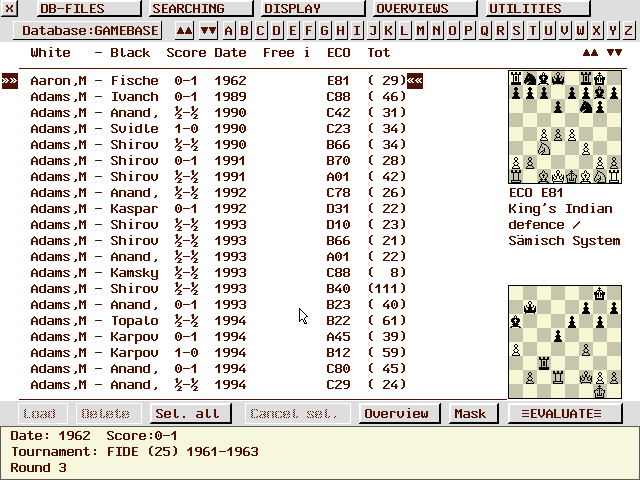Select game Adams,M - Topalo 1994

click(x=218, y=320)
